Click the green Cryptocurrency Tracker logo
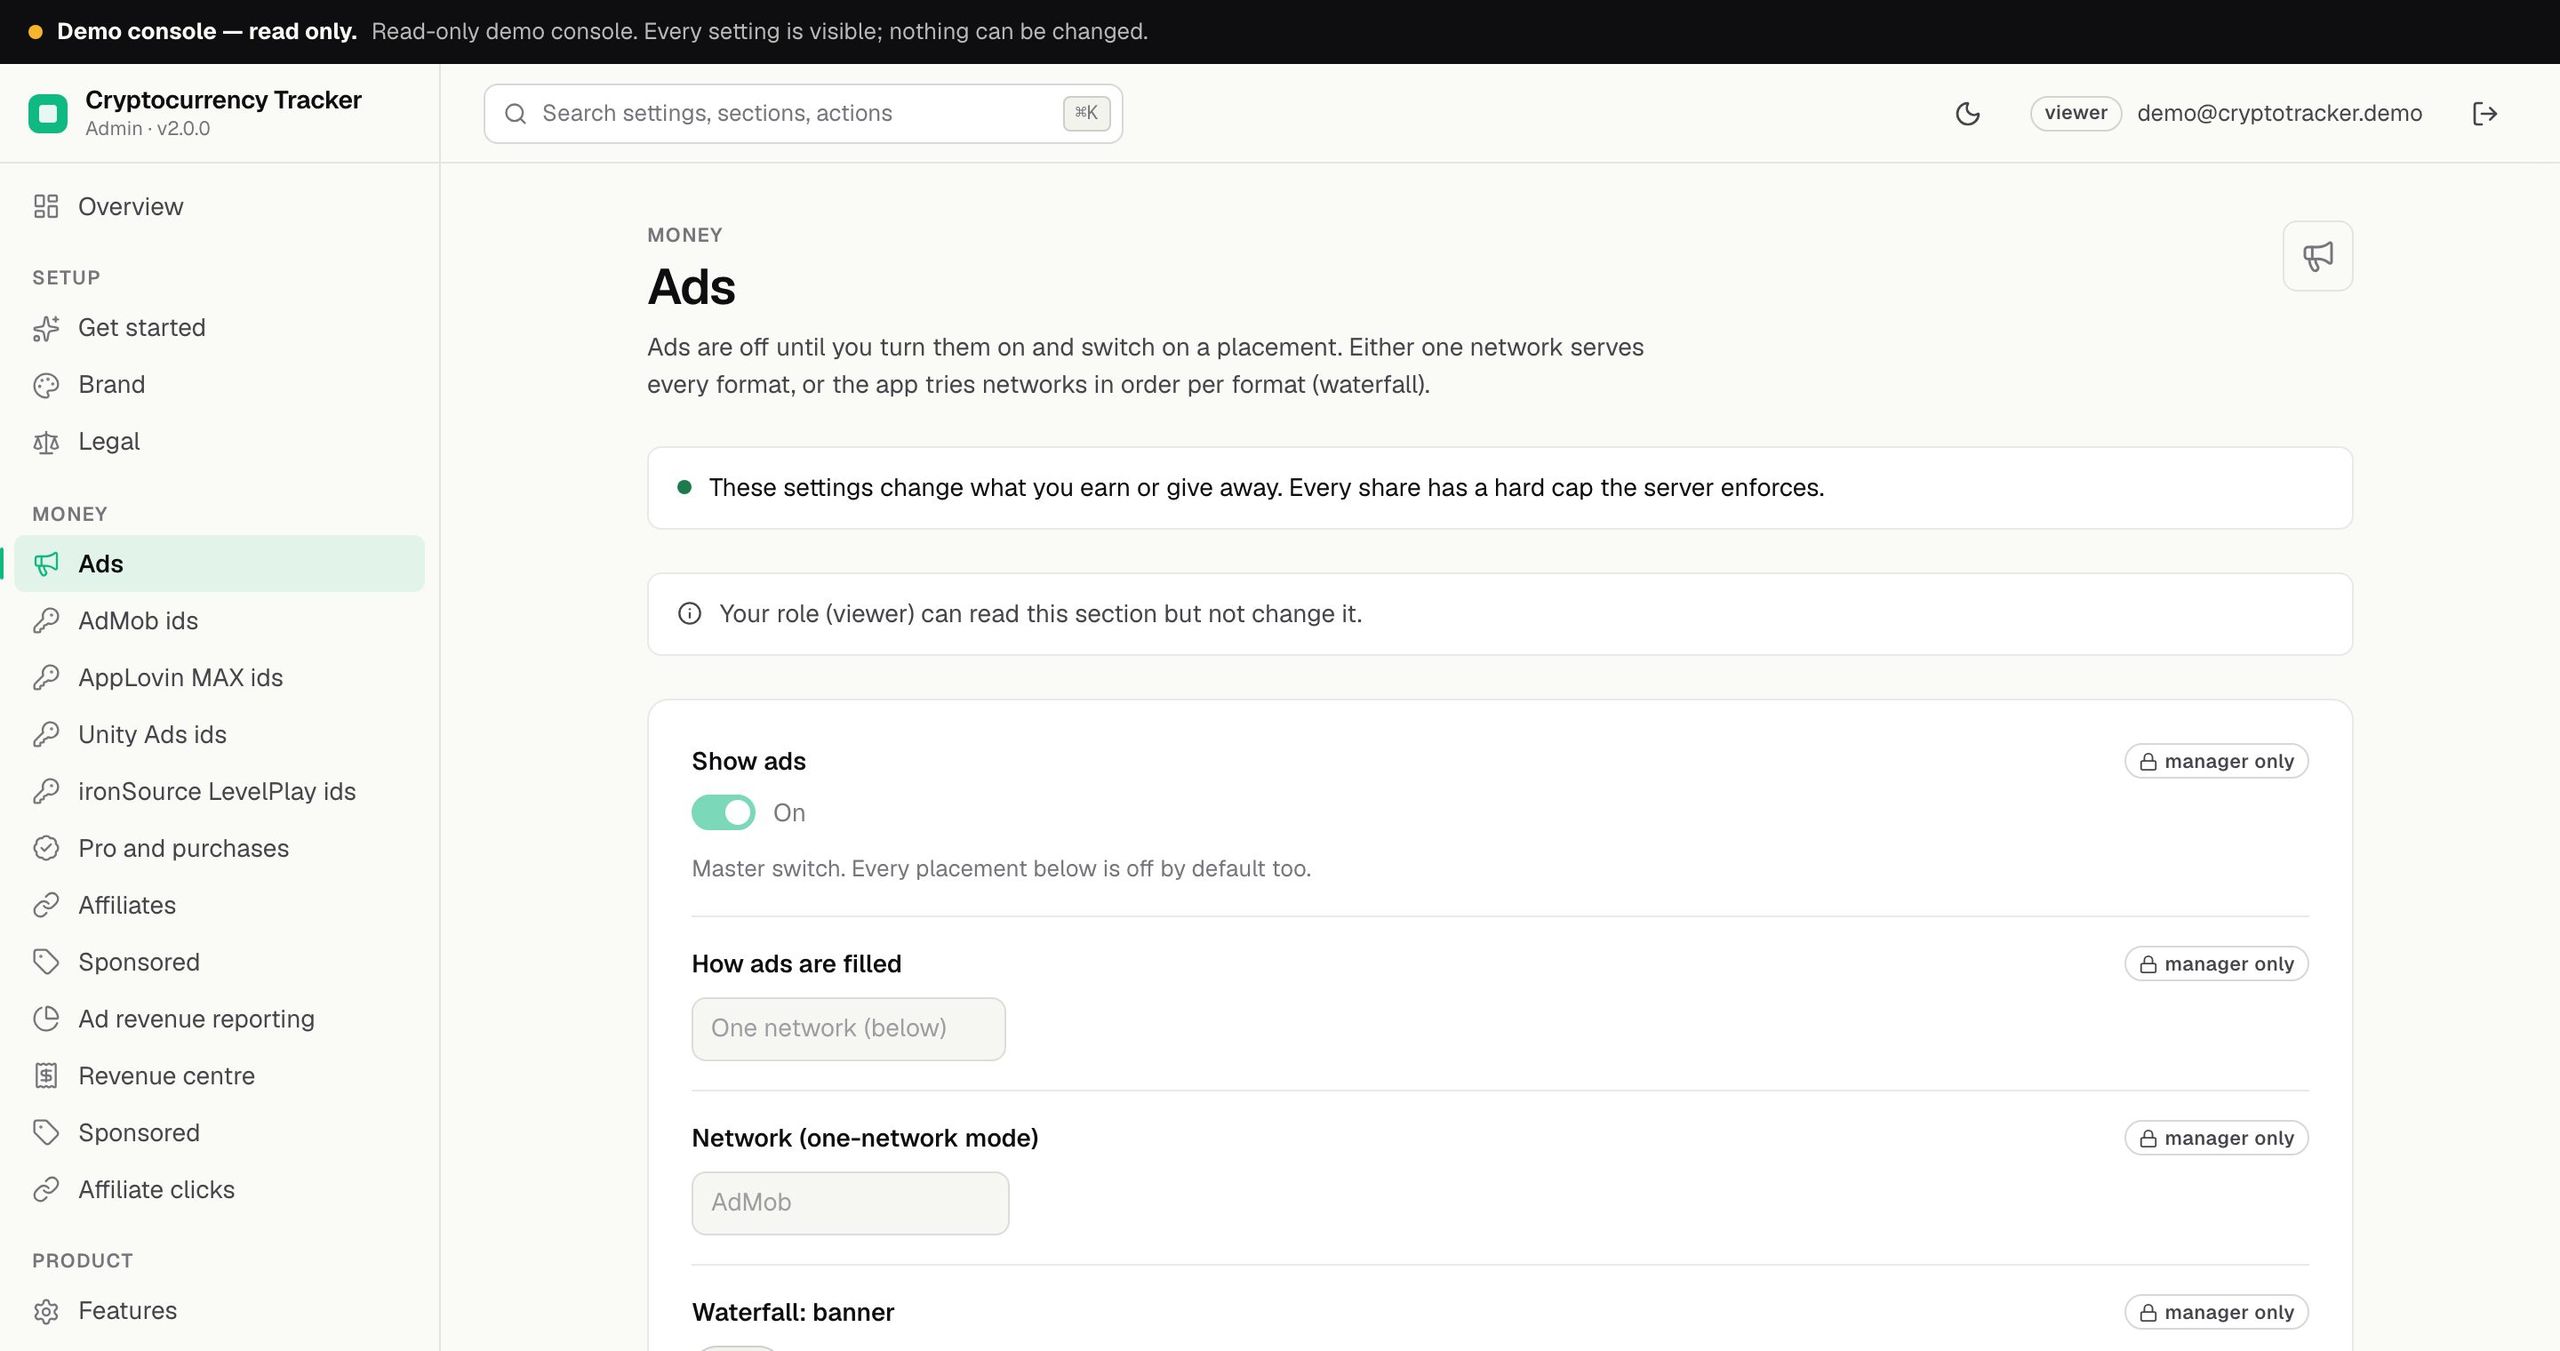 [x=48, y=113]
